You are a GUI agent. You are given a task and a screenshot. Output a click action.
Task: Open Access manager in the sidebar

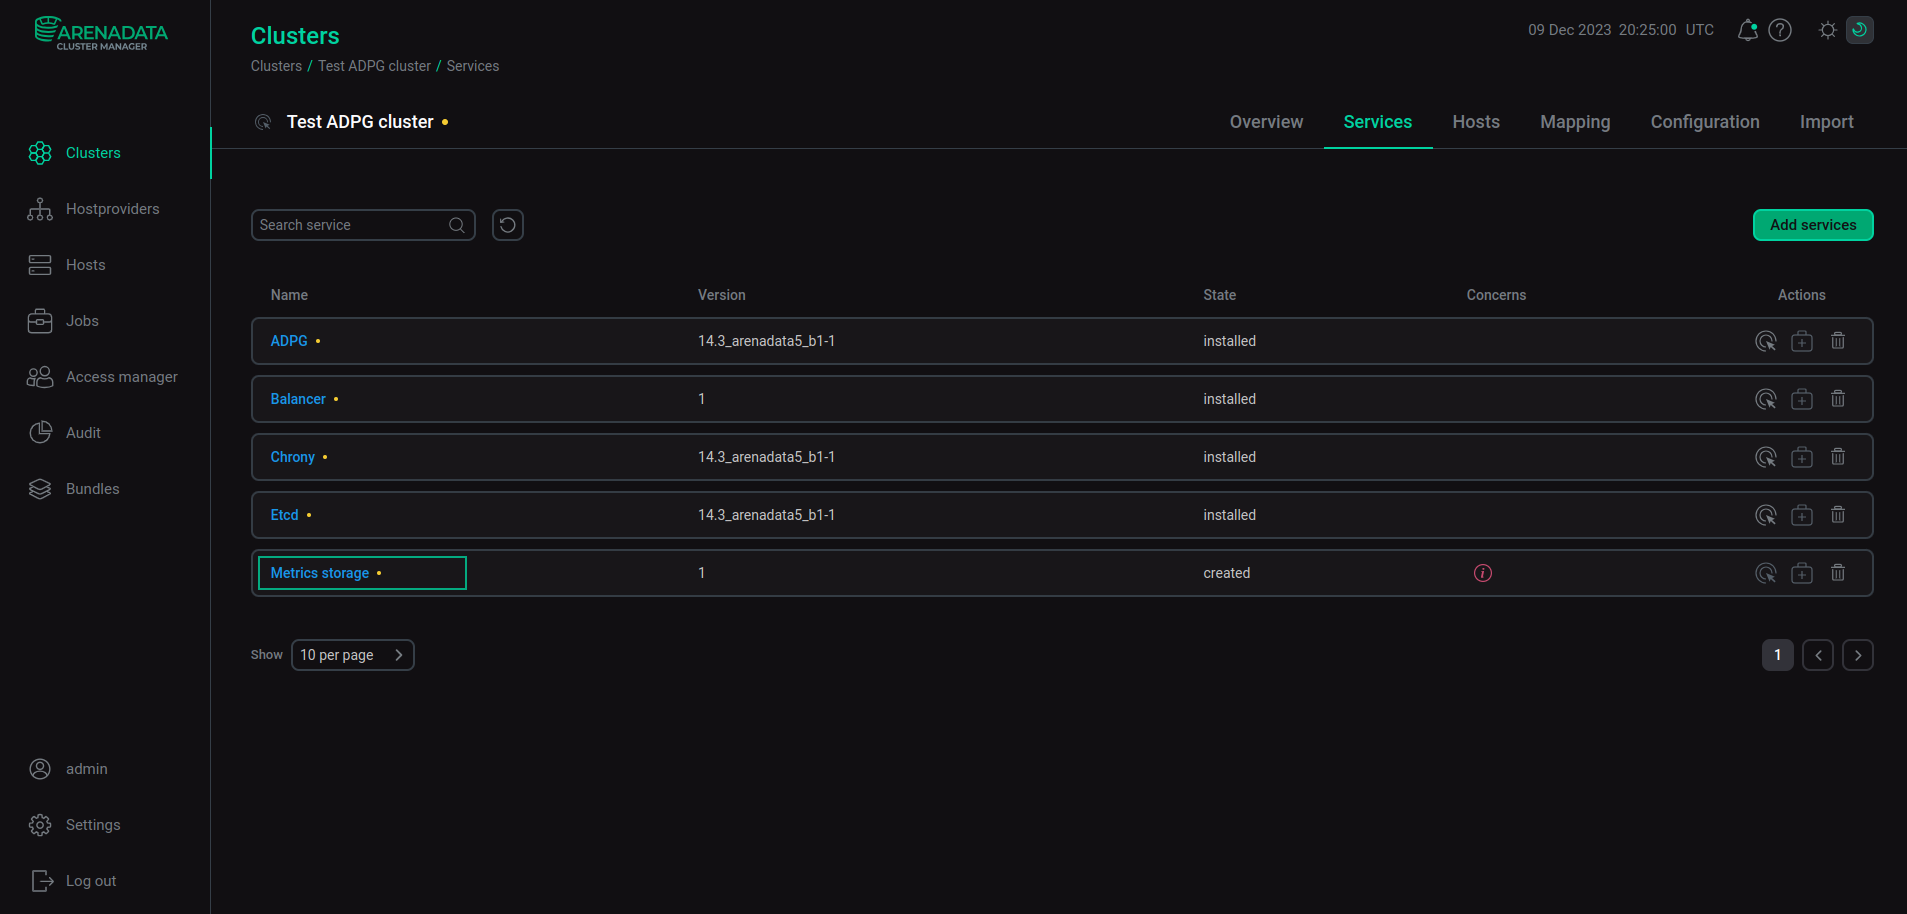pos(105,377)
